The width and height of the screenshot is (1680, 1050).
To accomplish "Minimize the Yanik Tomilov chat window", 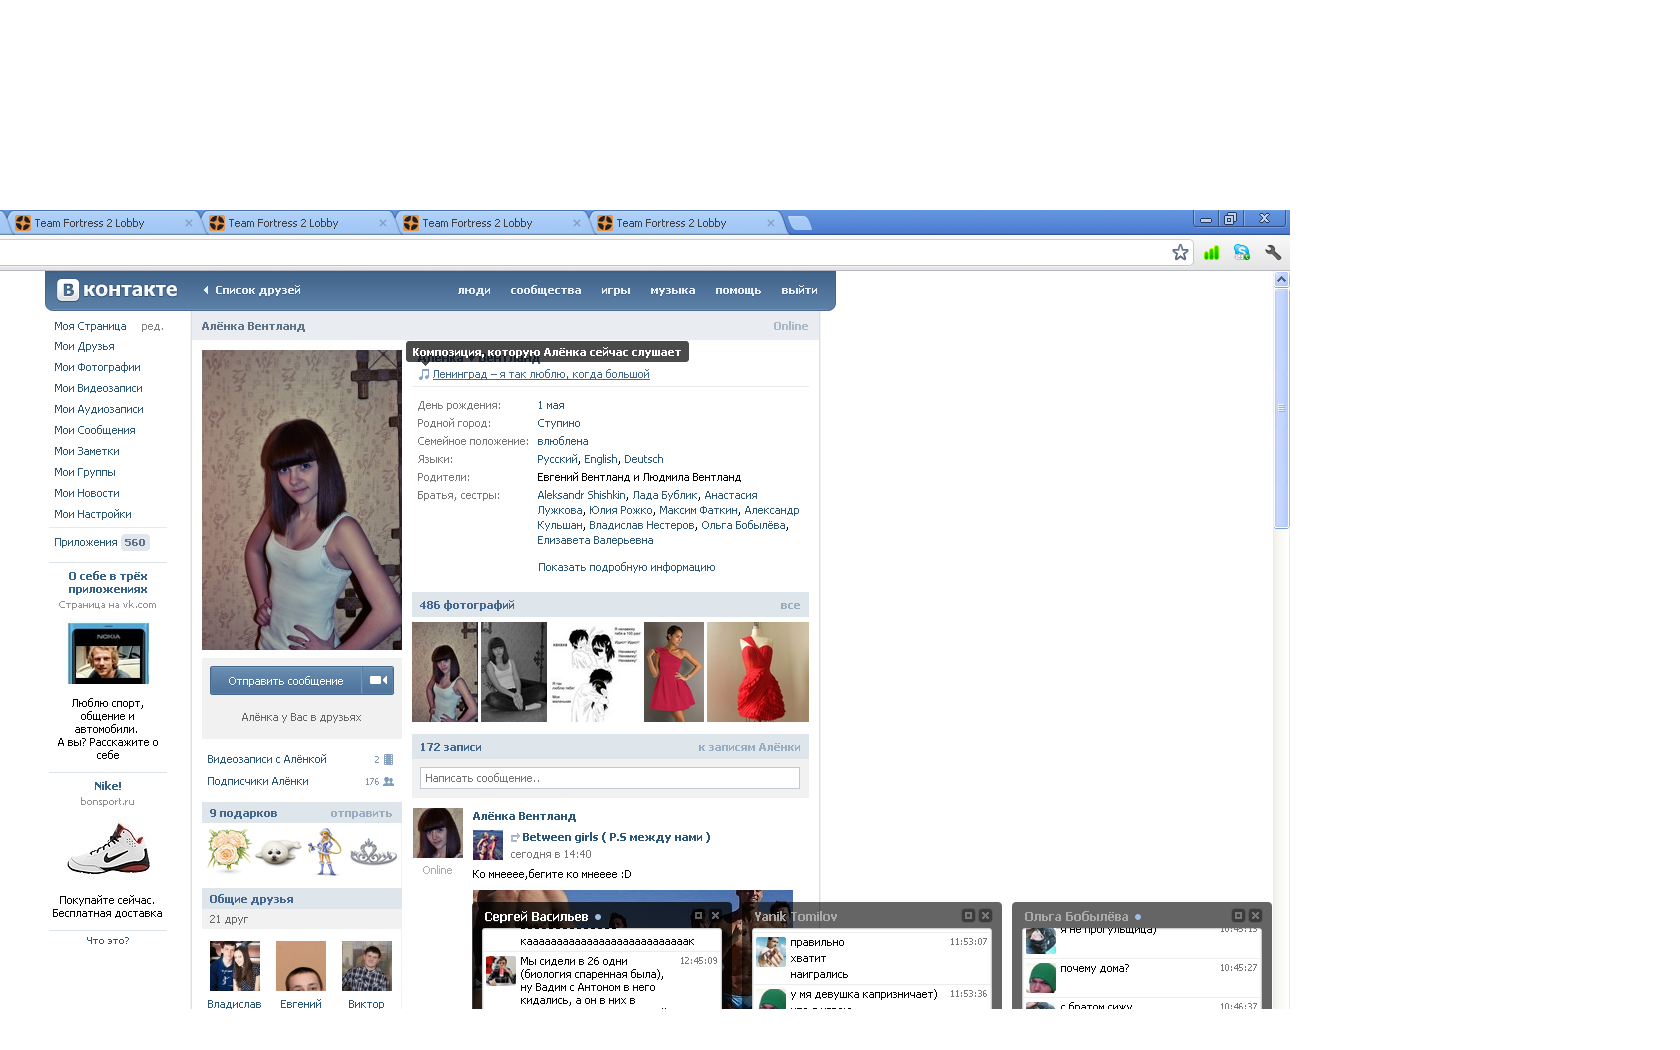I will [968, 916].
